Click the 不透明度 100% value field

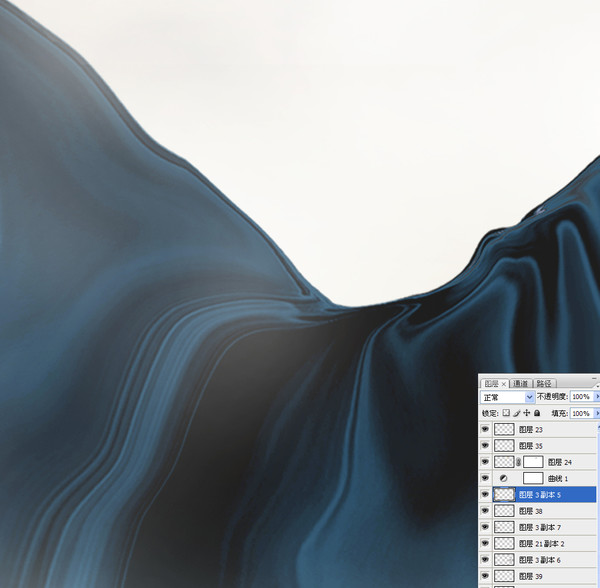click(x=582, y=397)
